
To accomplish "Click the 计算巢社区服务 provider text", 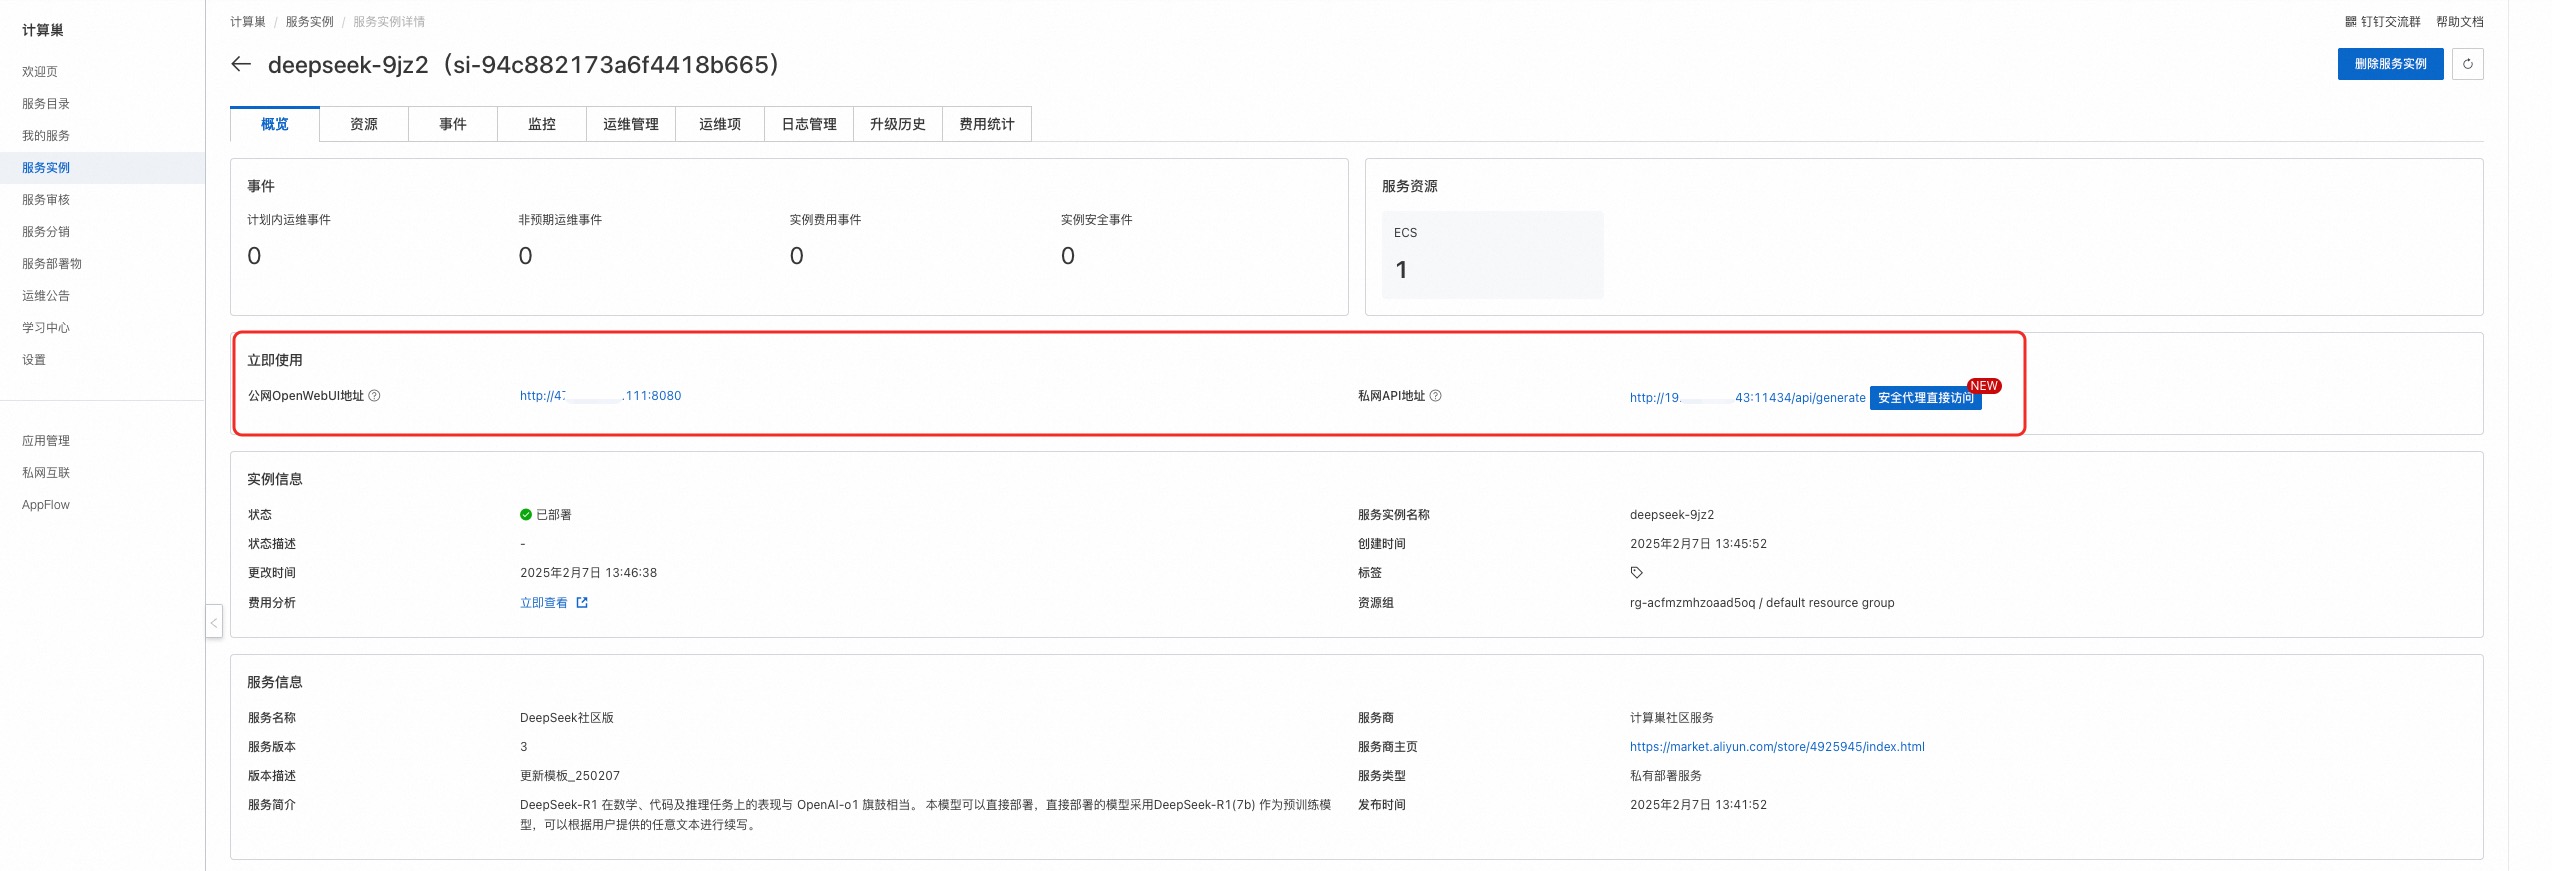I will pyautogui.click(x=1672, y=718).
